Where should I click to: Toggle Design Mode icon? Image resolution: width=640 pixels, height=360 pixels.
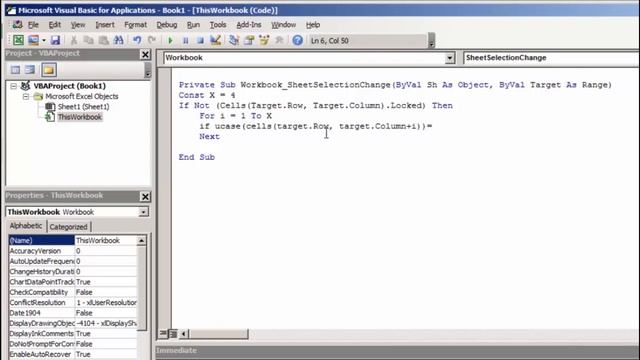pos(215,40)
